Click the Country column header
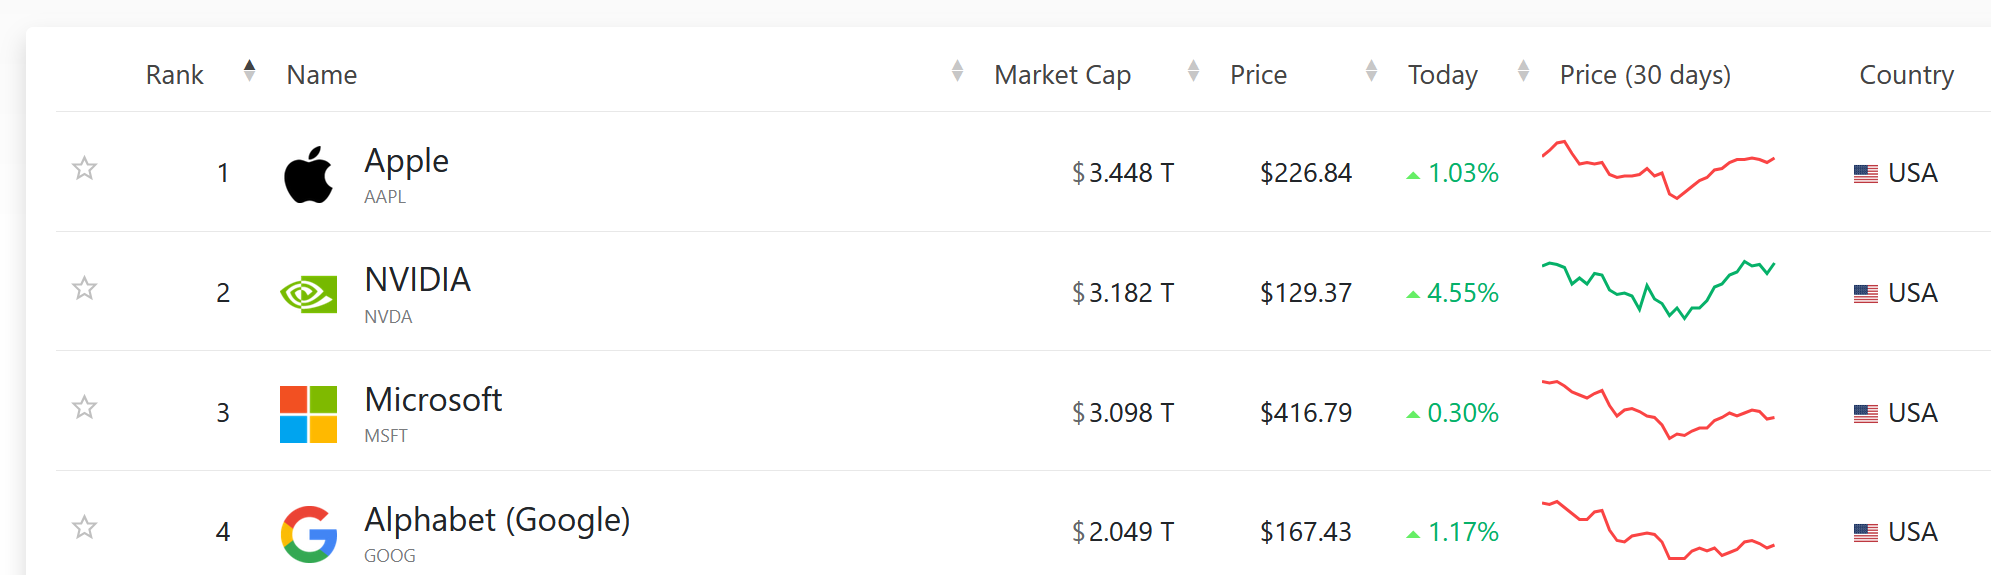Screen dimensions: 1991x575 coord(1906,75)
